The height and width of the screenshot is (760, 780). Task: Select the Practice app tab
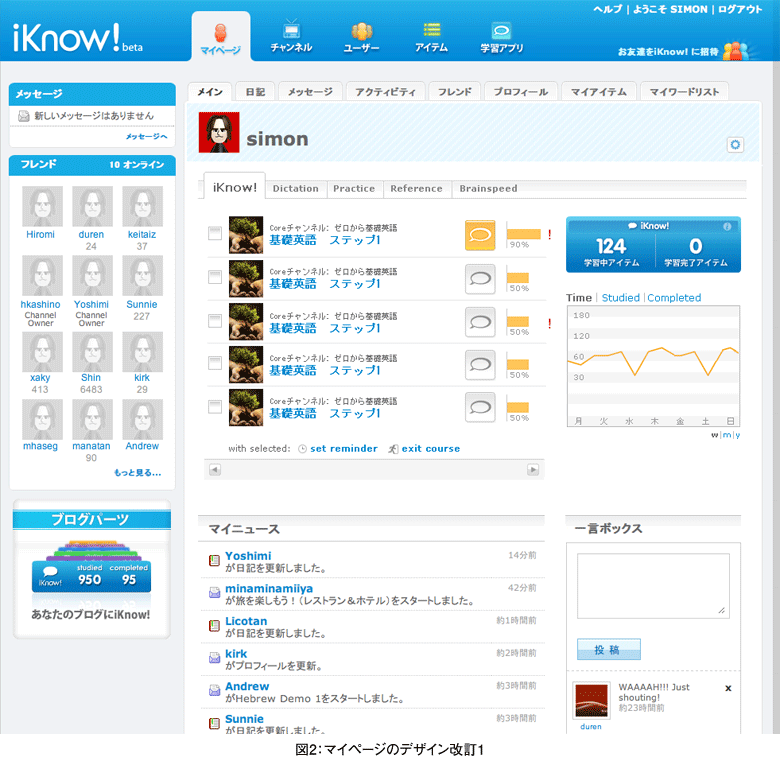coord(354,189)
